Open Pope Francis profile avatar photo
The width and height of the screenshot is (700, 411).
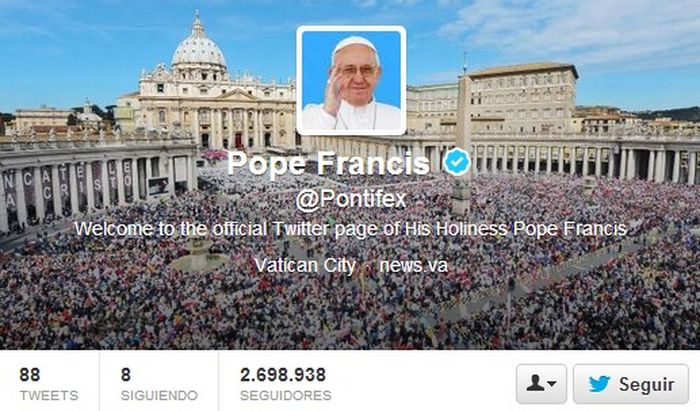[351, 80]
